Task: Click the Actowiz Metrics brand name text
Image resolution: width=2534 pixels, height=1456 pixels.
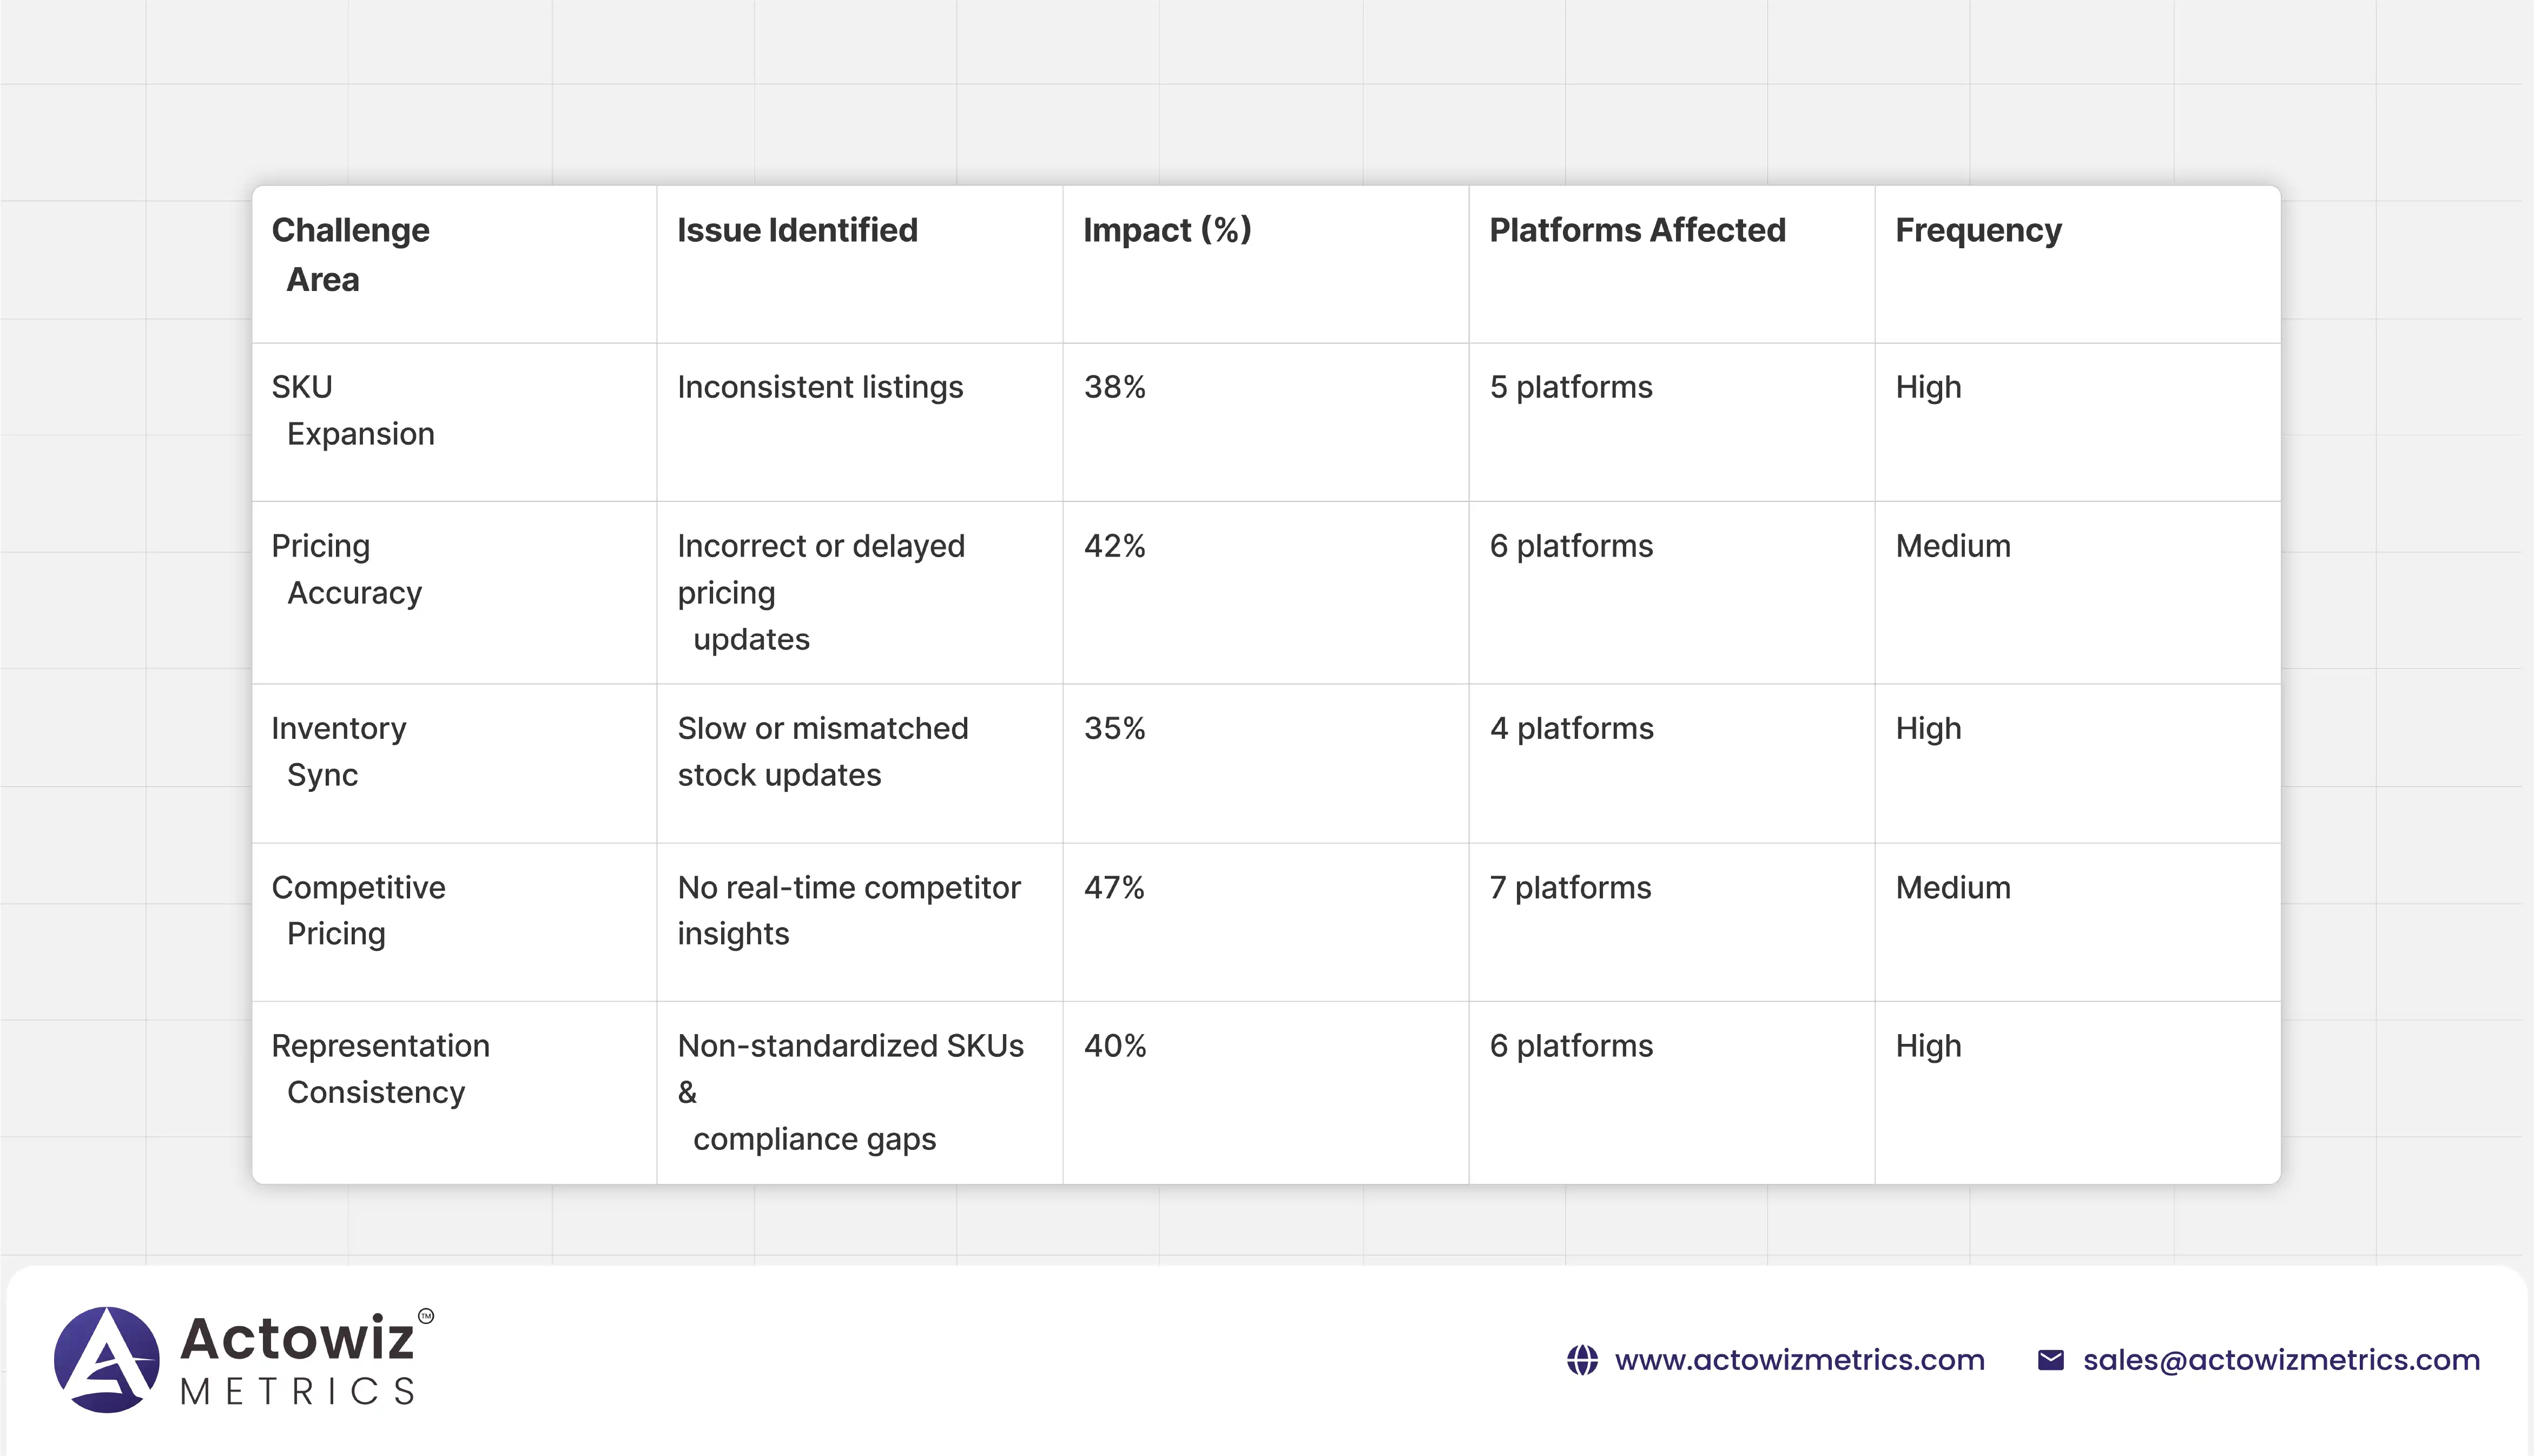Action: 298,1359
